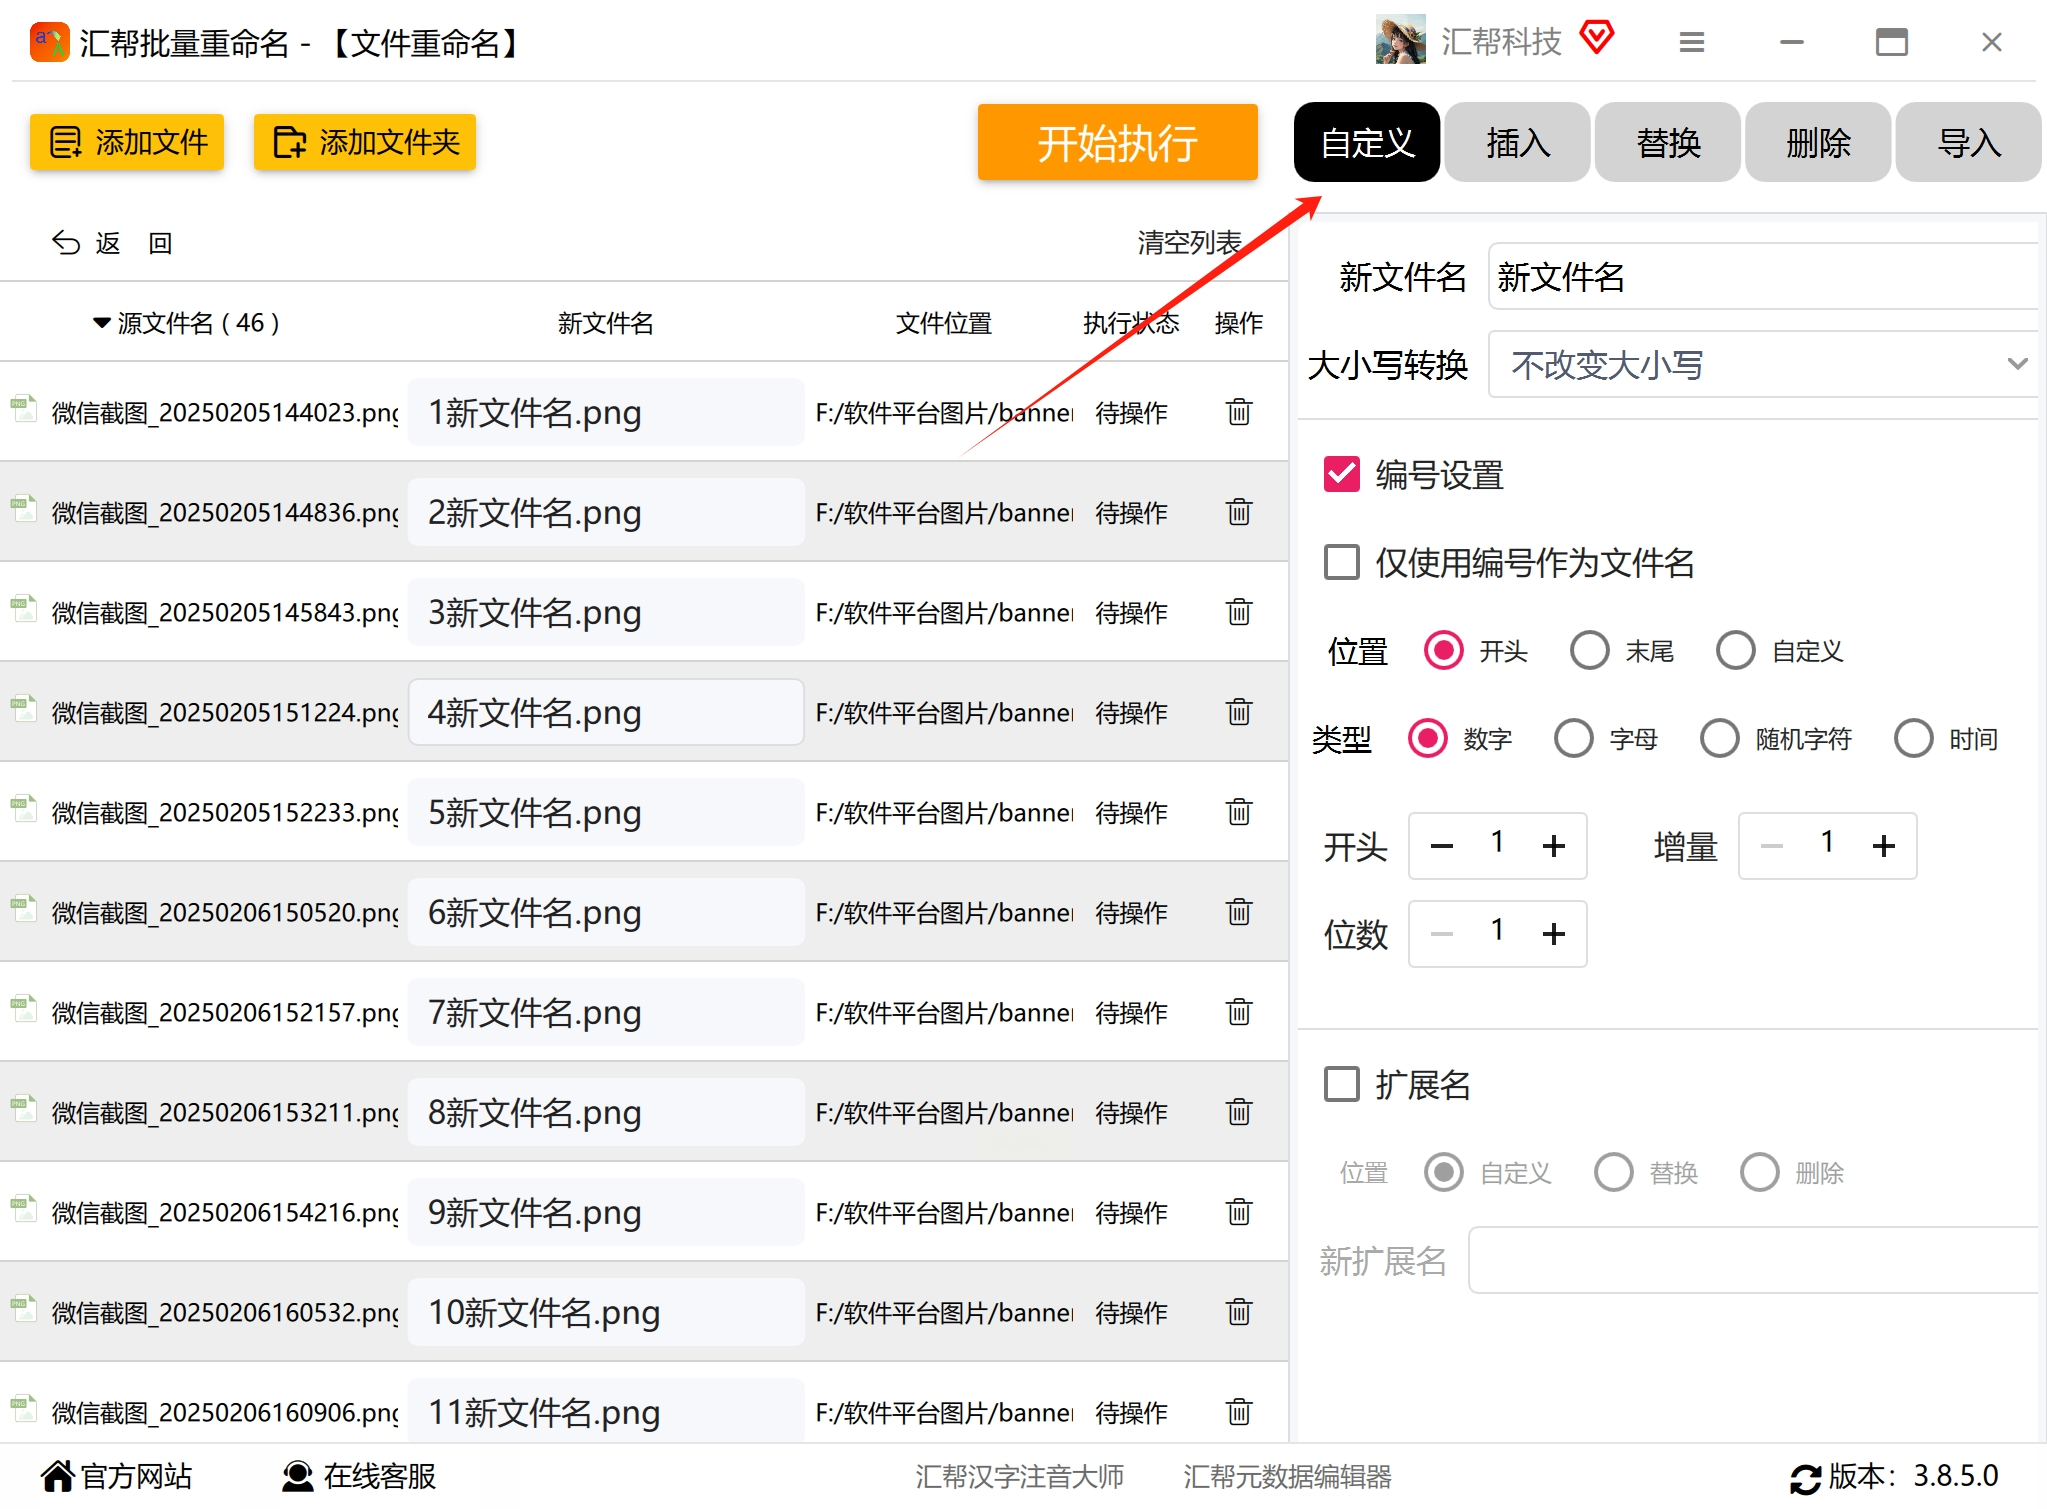Viewport: 2047px width, 1509px height.
Task: Check the 扩展名 checkbox
Action: pyautogui.click(x=1341, y=1084)
